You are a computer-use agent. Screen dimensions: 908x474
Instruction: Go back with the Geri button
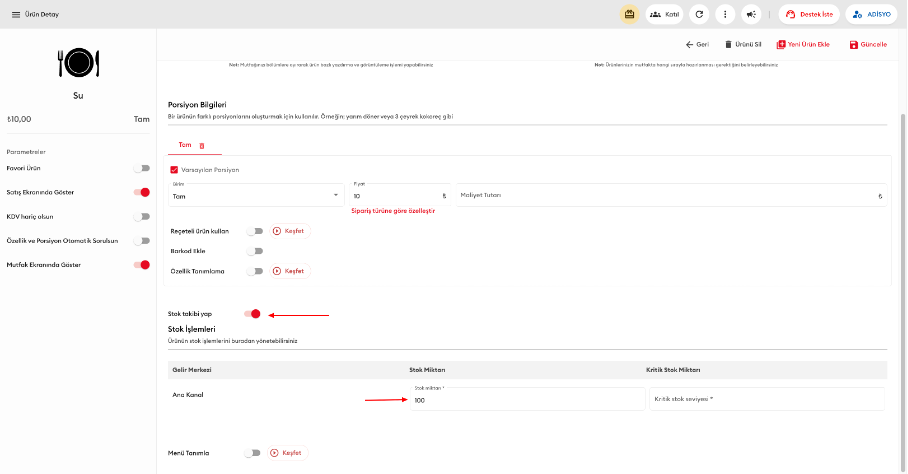pos(697,45)
